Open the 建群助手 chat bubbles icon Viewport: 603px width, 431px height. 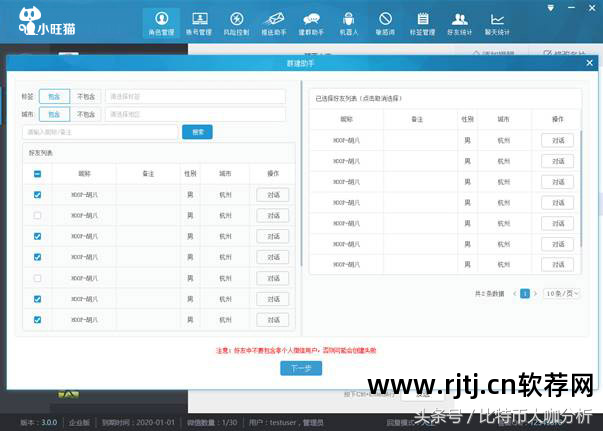click(x=311, y=23)
